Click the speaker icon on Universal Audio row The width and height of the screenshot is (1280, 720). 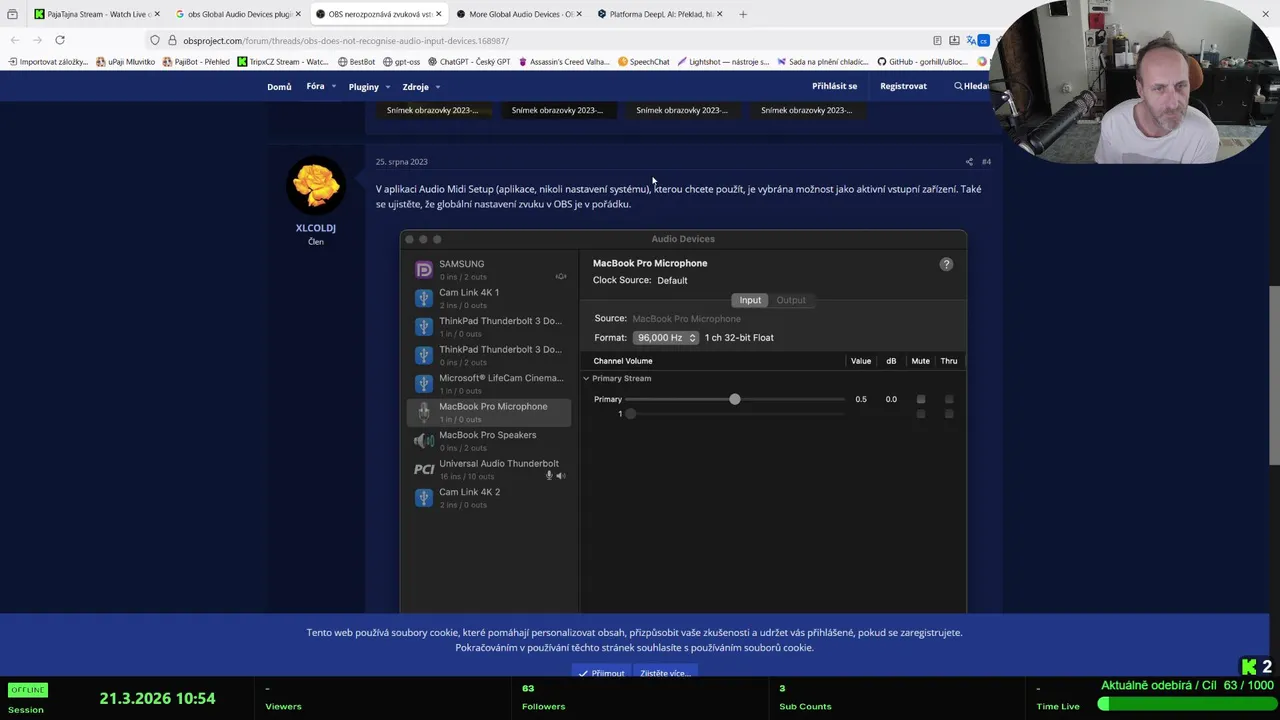(561, 476)
